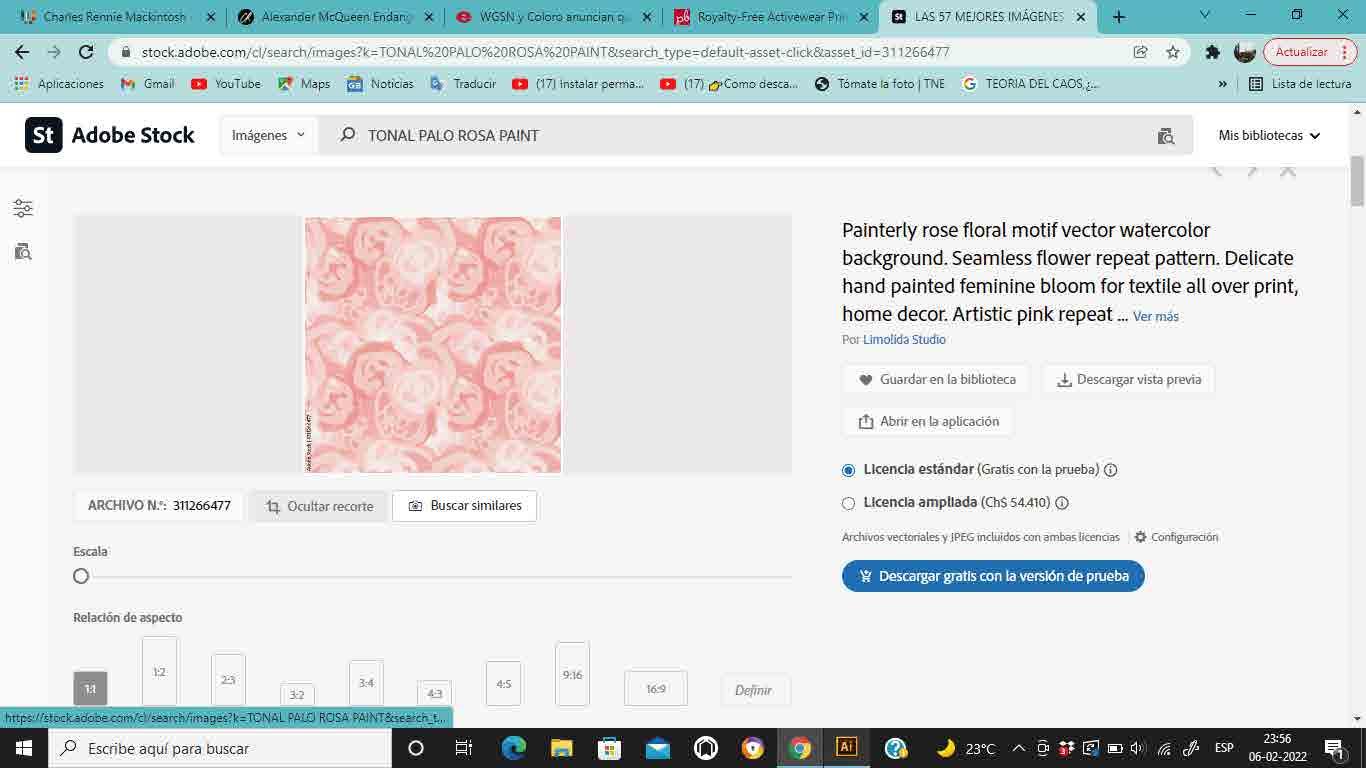The height and width of the screenshot is (768, 1366).
Task: Click the Cortana circle icon in taskbar
Action: pyautogui.click(x=416, y=748)
